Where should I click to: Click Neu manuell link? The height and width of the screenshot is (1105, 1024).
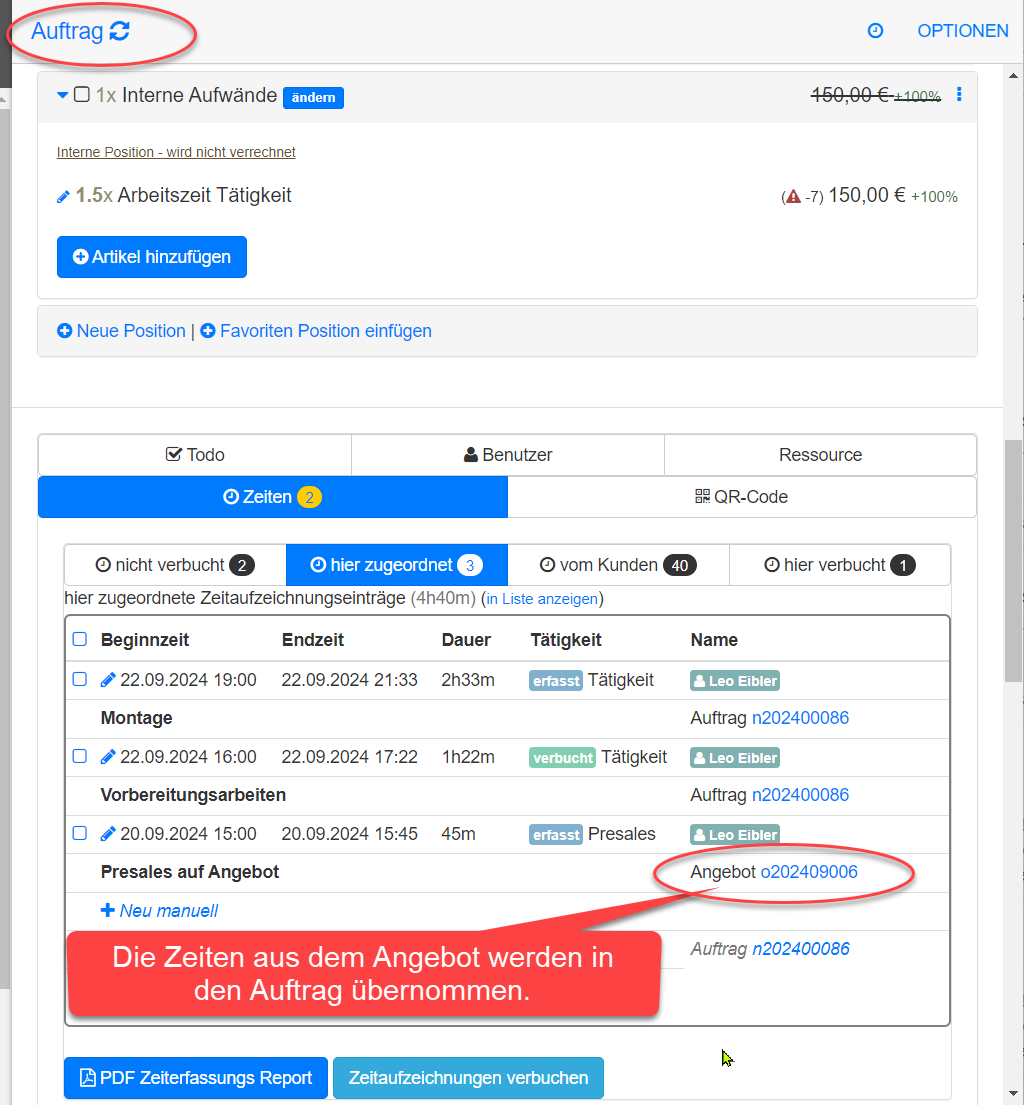pyautogui.click(x=159, y=910)
